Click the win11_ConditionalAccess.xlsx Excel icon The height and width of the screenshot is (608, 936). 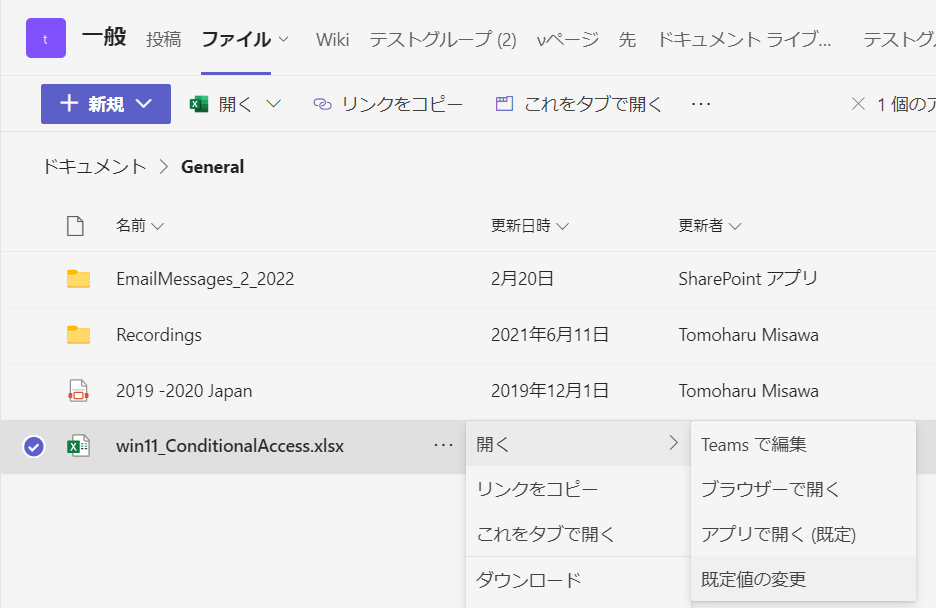click(78, 446)
